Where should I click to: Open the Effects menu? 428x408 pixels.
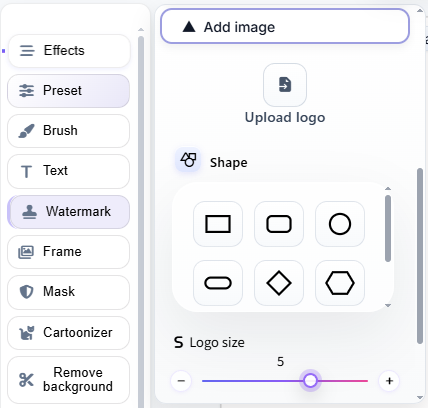[69, 51]
